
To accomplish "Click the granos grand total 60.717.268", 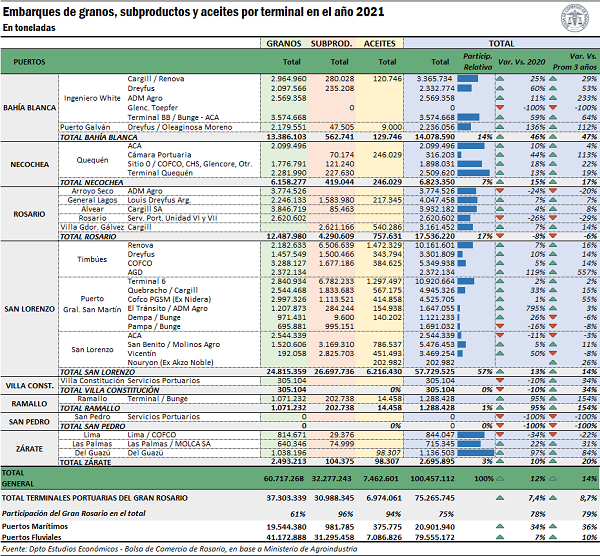I will [284, 479].
